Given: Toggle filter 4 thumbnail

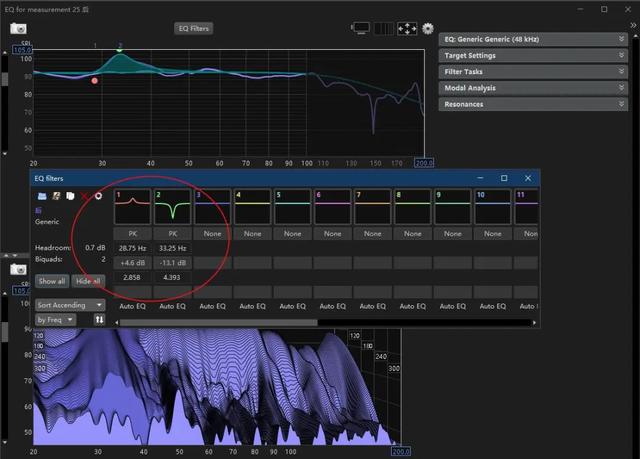Looking at the screenshot, I should click(252, 206).
